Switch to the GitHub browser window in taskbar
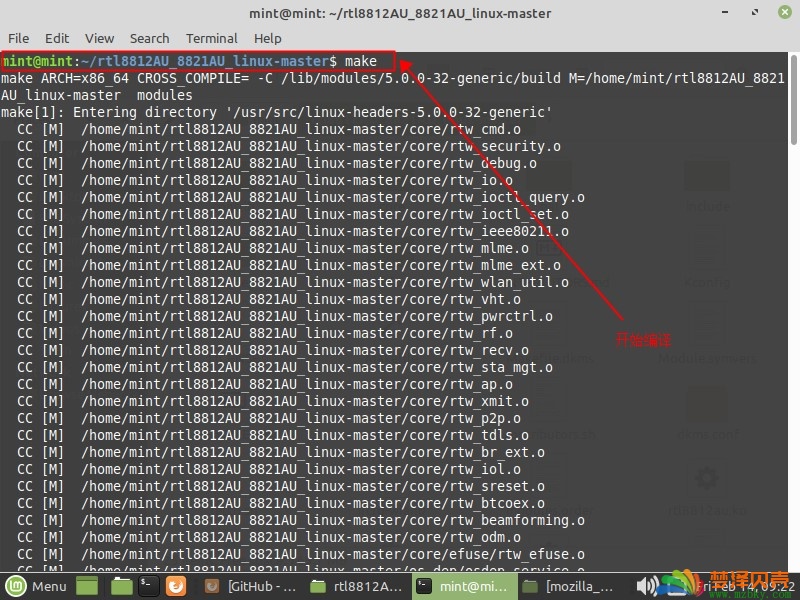 point(250,586)
